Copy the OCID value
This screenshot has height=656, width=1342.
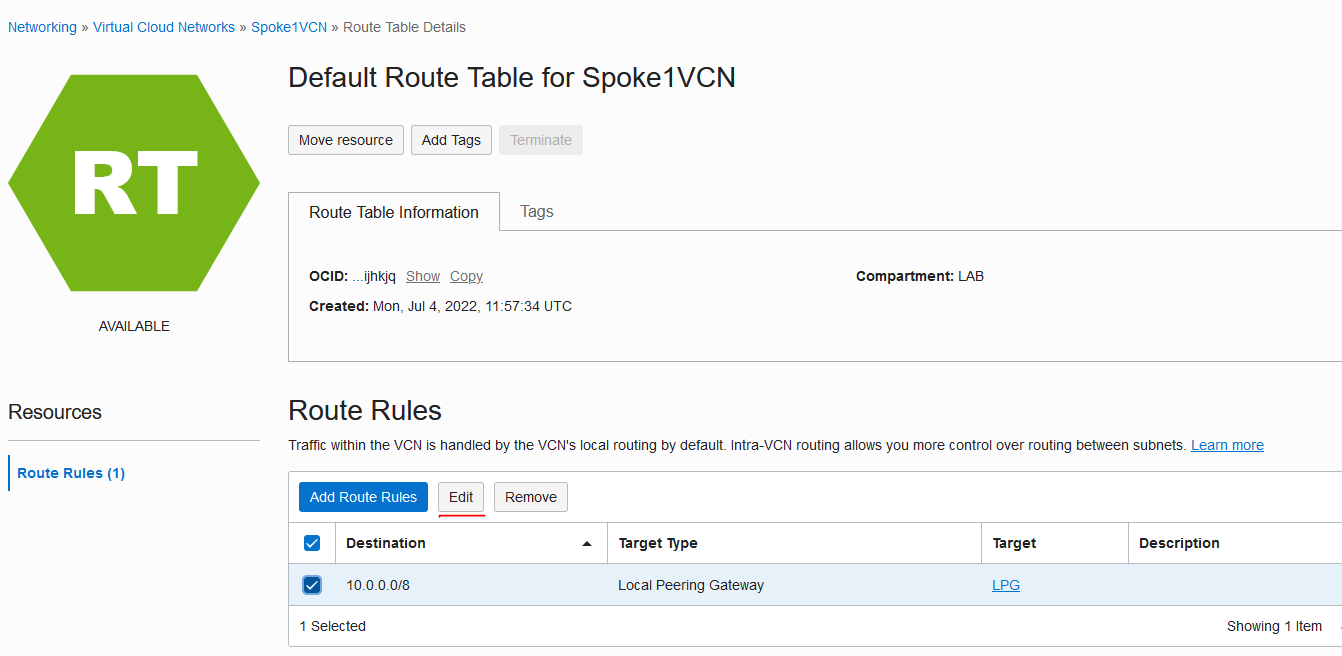[466, 276]
